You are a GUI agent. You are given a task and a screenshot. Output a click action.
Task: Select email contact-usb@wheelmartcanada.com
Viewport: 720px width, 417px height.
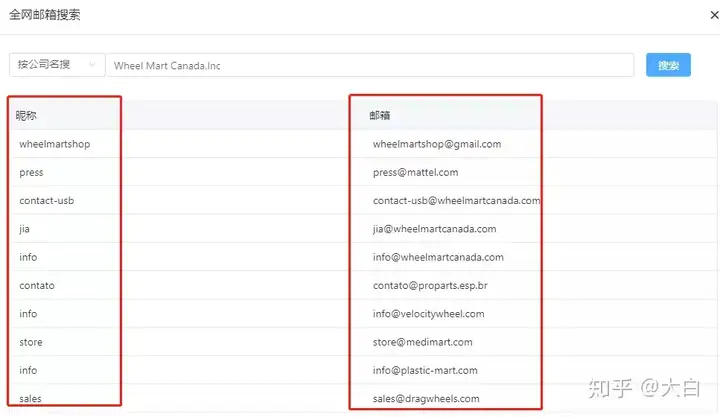[x=456, y=201]
